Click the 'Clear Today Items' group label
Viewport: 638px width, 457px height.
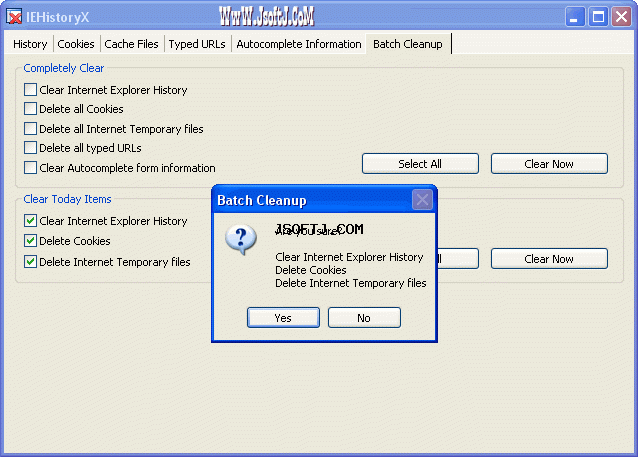[x=68, y=199]
